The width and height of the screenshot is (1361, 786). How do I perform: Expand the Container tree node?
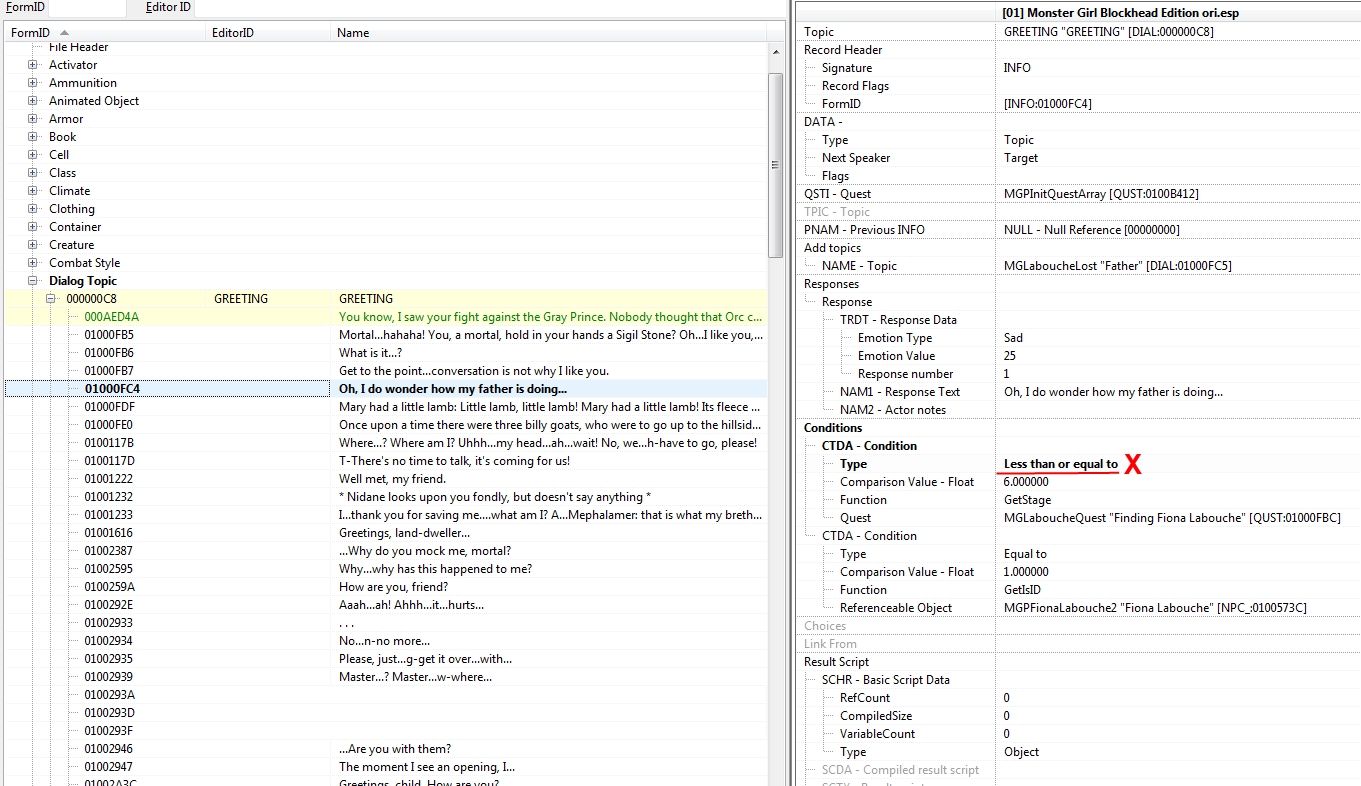click(33, 227)
